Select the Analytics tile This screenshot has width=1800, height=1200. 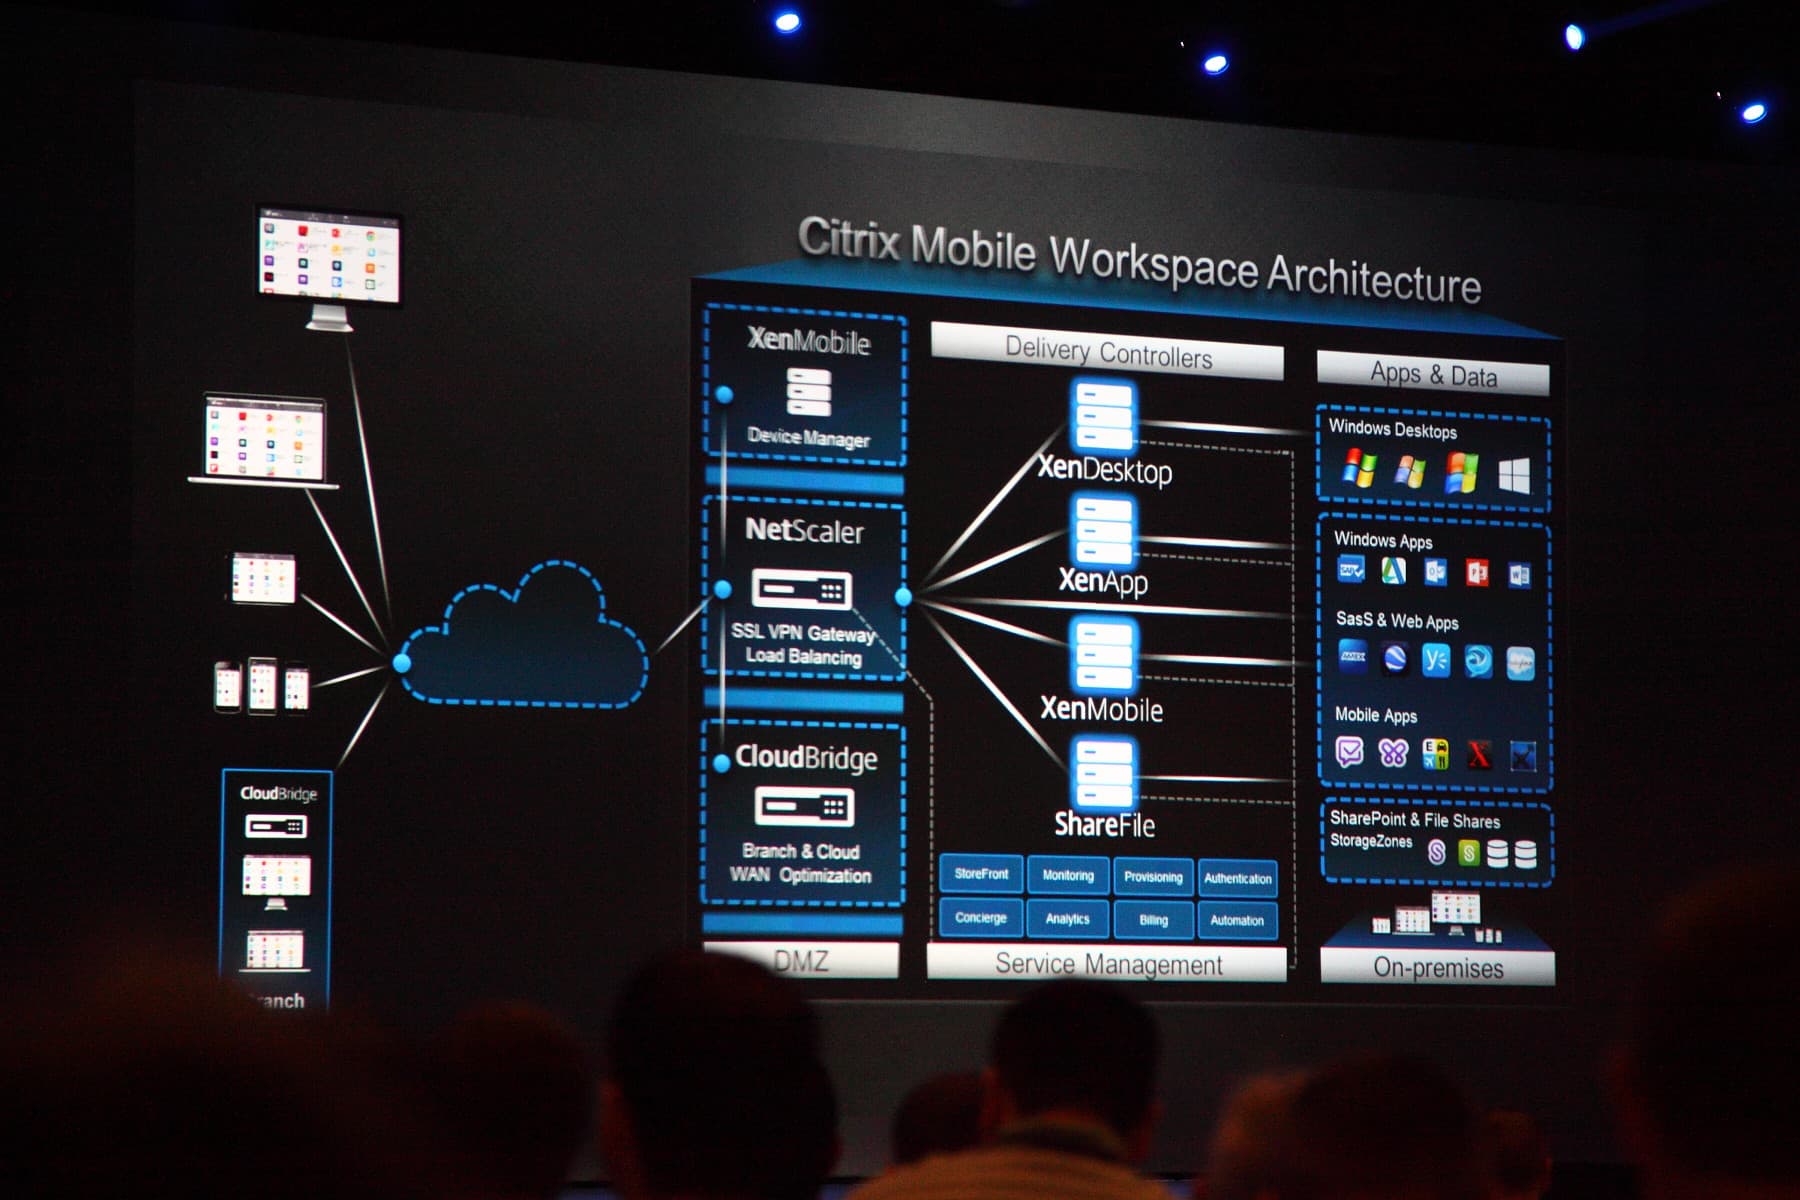pyautogui.click(x=1068, y=919)
